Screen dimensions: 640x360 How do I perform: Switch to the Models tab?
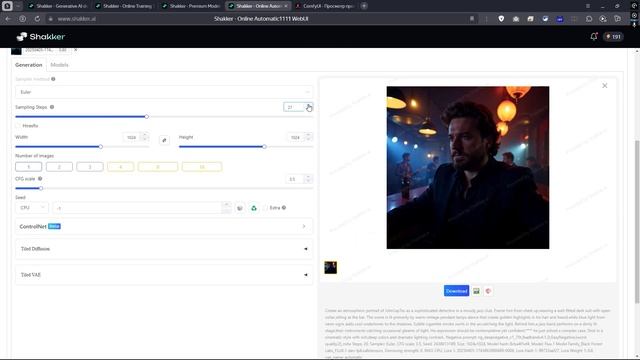pos(59,65)
